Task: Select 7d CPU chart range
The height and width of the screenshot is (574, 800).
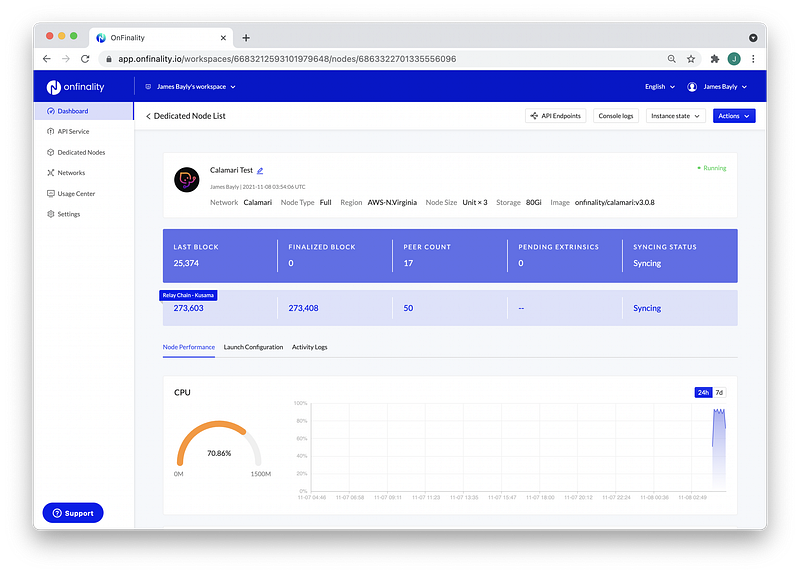Action: click(719, 392)
